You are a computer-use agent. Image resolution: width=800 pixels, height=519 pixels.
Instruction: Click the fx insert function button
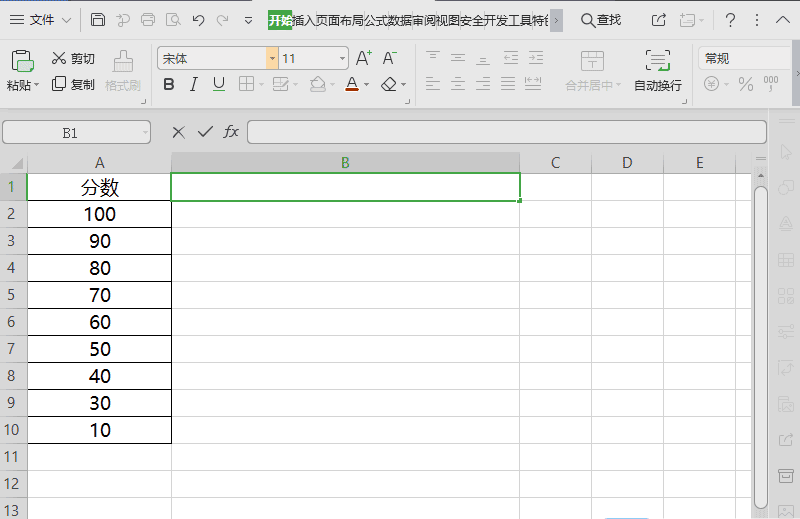tap(231, 132)
